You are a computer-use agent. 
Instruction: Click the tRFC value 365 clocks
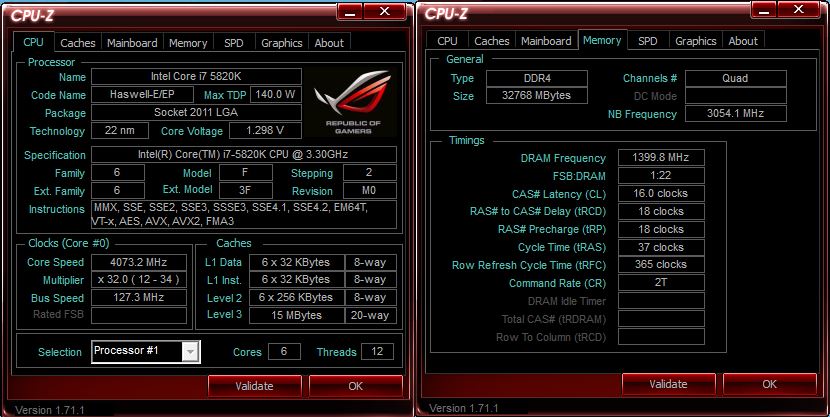click(661, 265)
